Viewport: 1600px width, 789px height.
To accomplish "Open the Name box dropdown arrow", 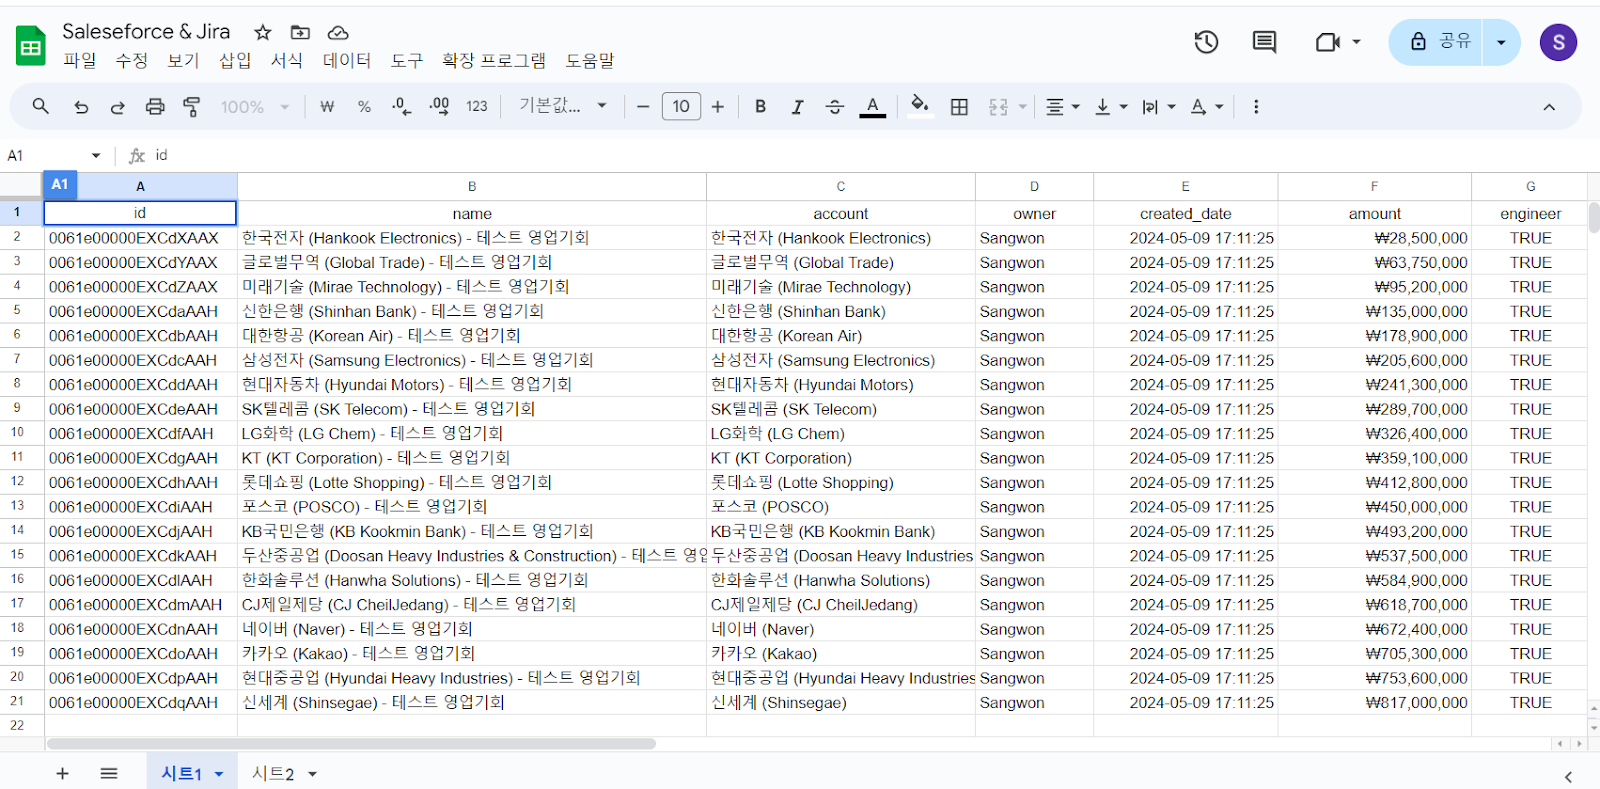I will point(96,156).
